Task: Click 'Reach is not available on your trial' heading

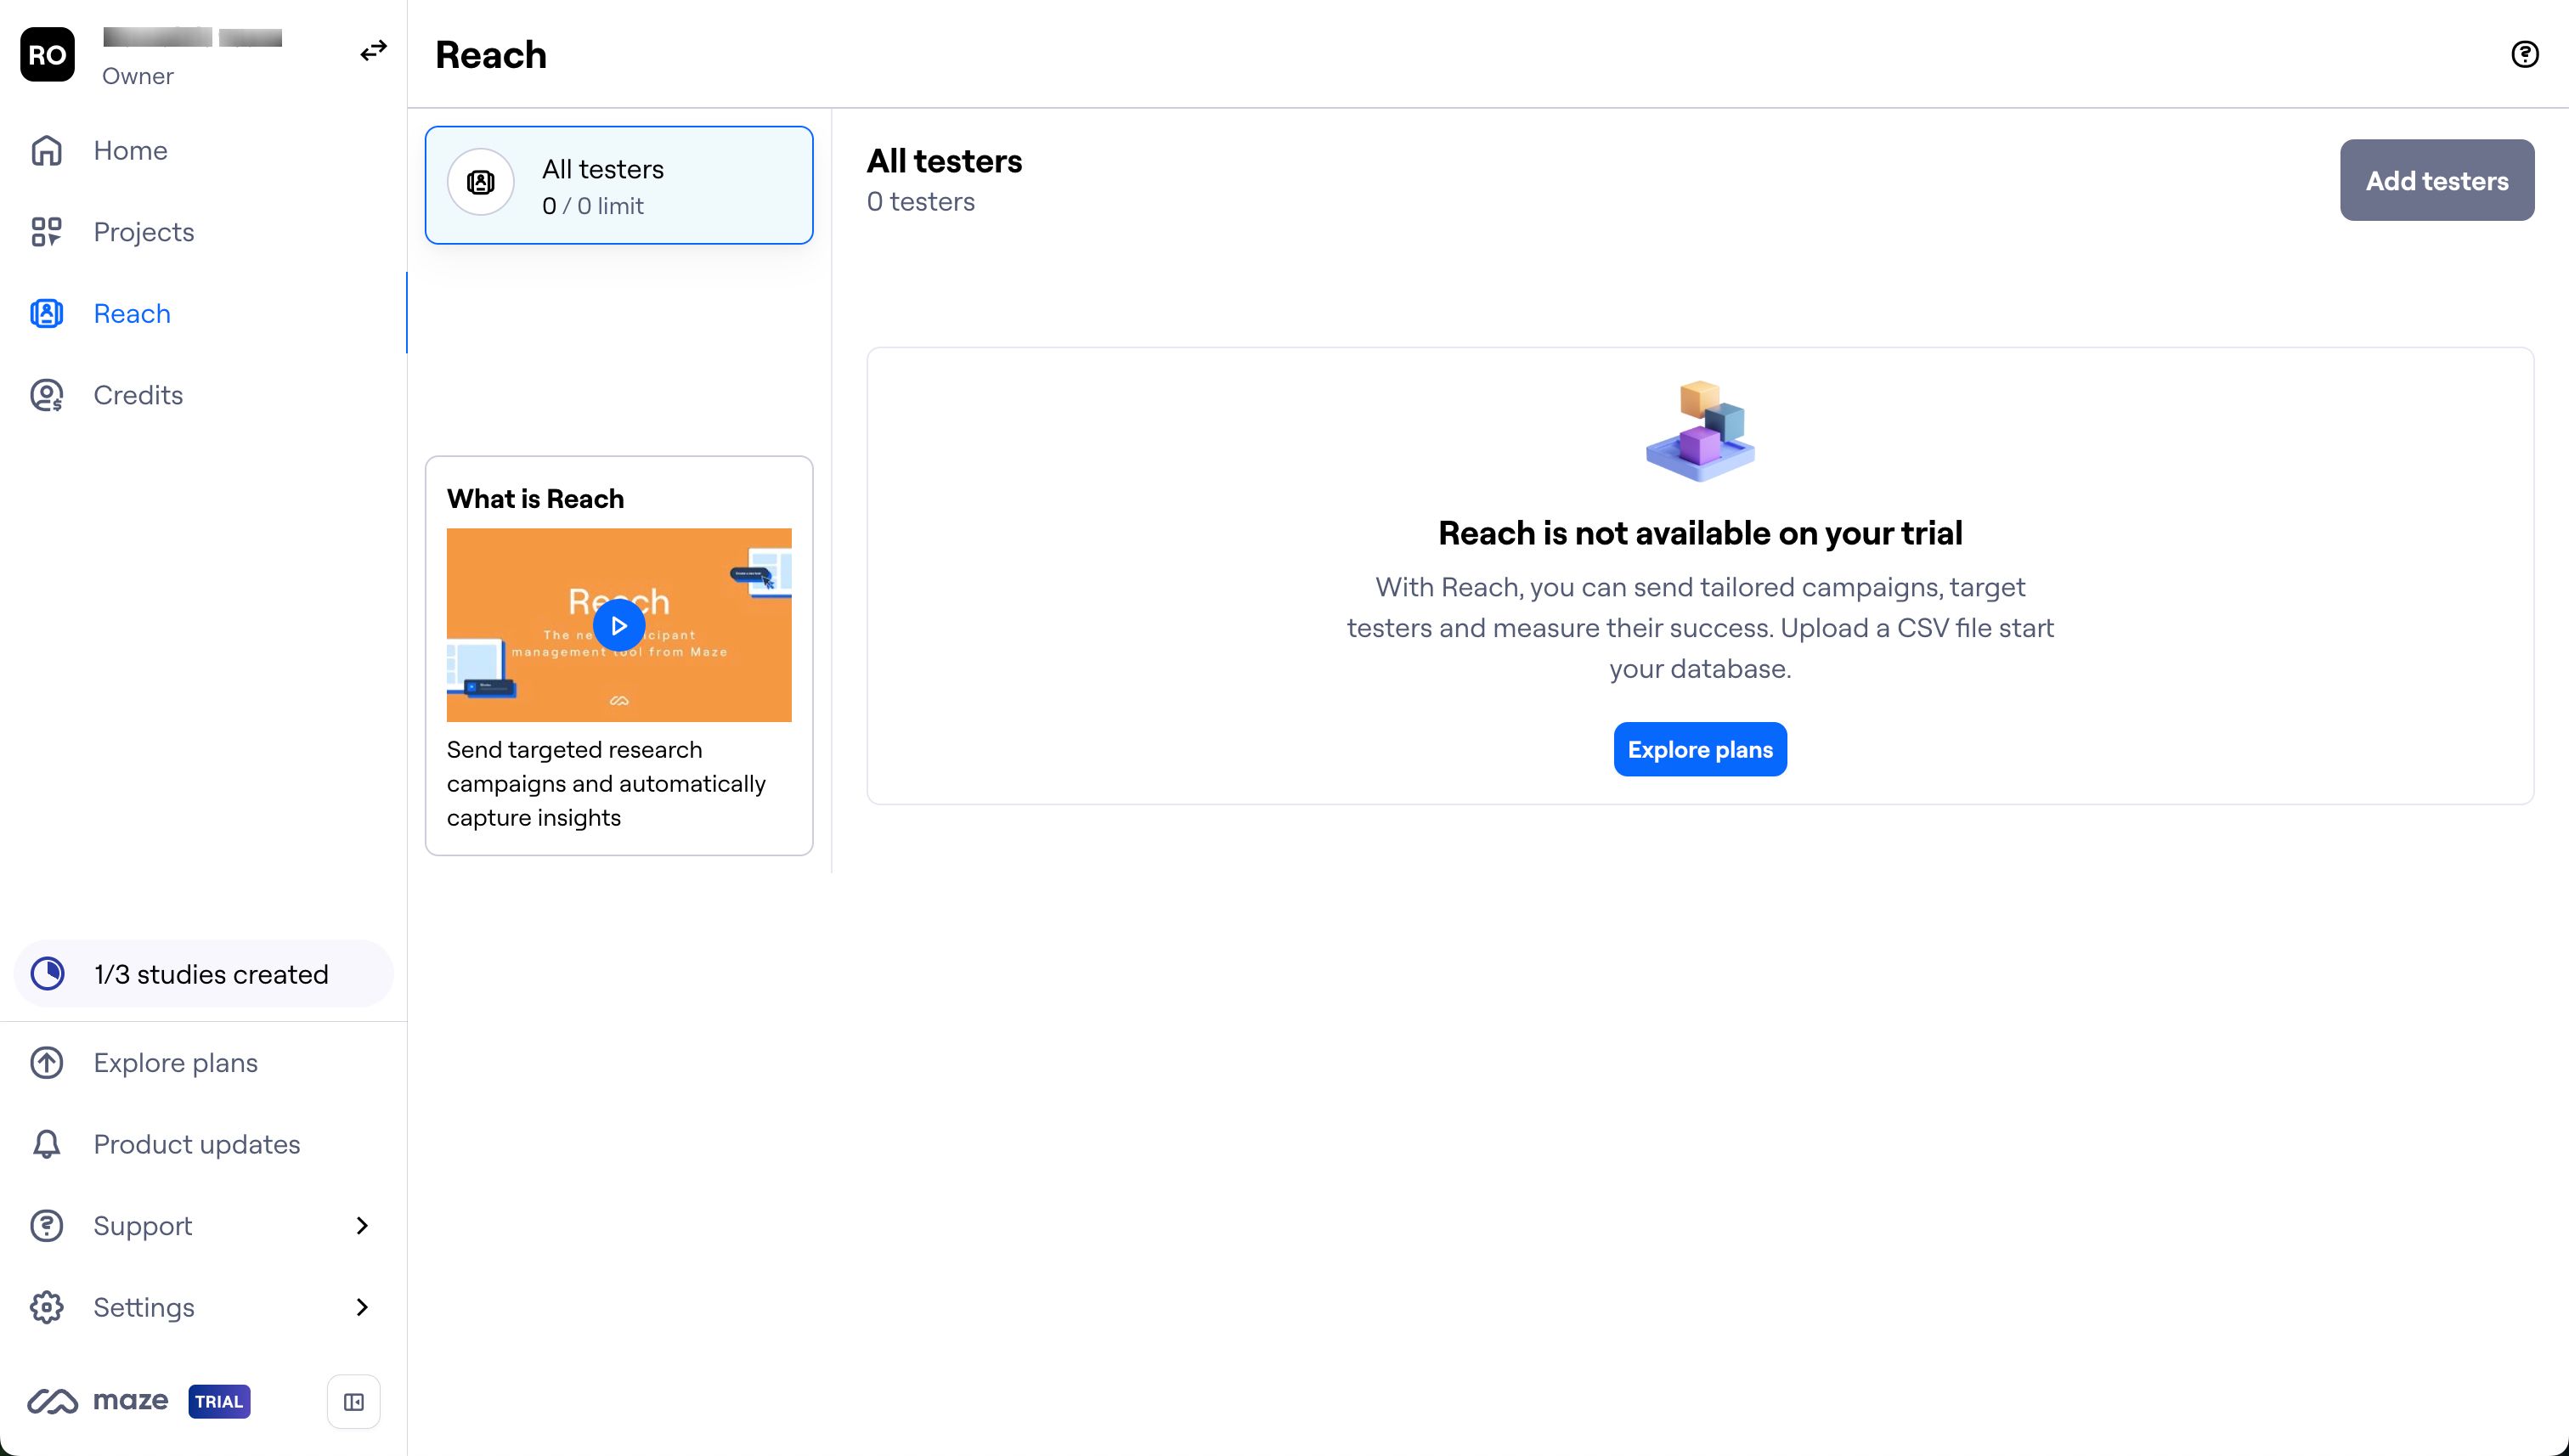Action: tap(1700, 533)
